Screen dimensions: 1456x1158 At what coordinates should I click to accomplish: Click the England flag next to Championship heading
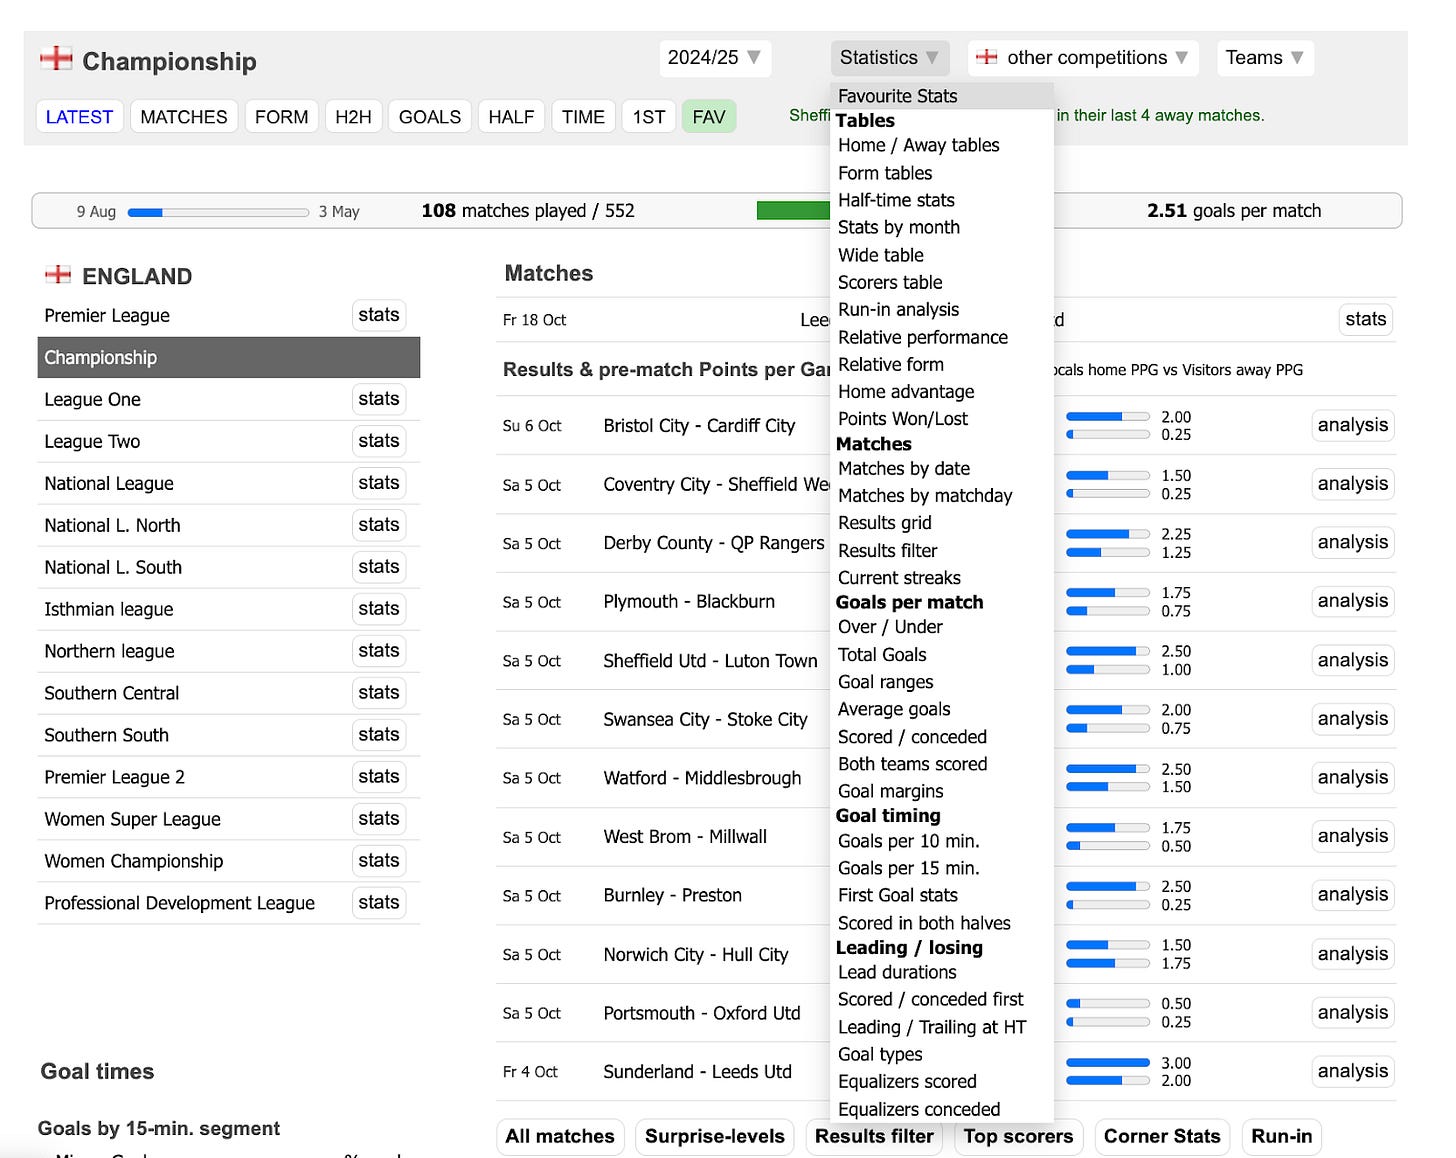click(x=56, y=58)
